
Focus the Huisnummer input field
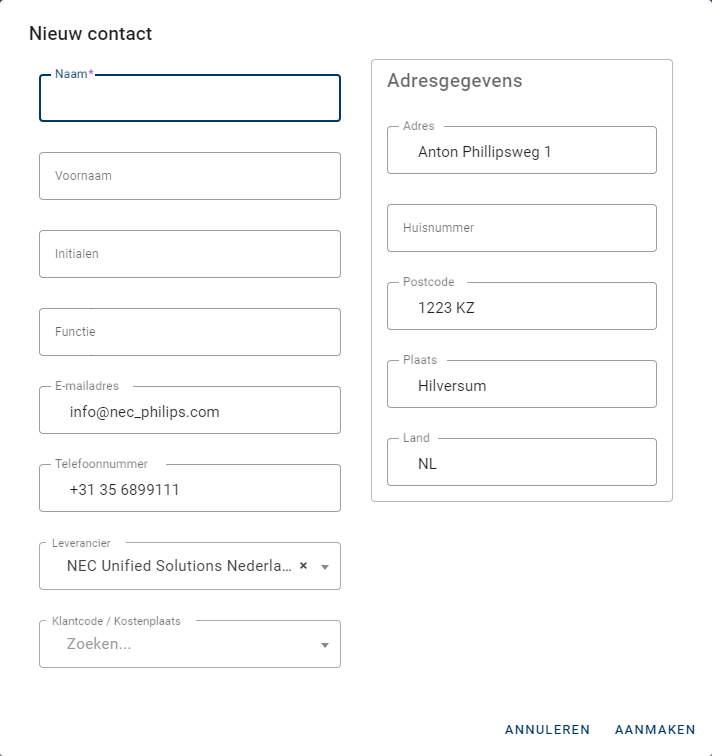(521, 228)
